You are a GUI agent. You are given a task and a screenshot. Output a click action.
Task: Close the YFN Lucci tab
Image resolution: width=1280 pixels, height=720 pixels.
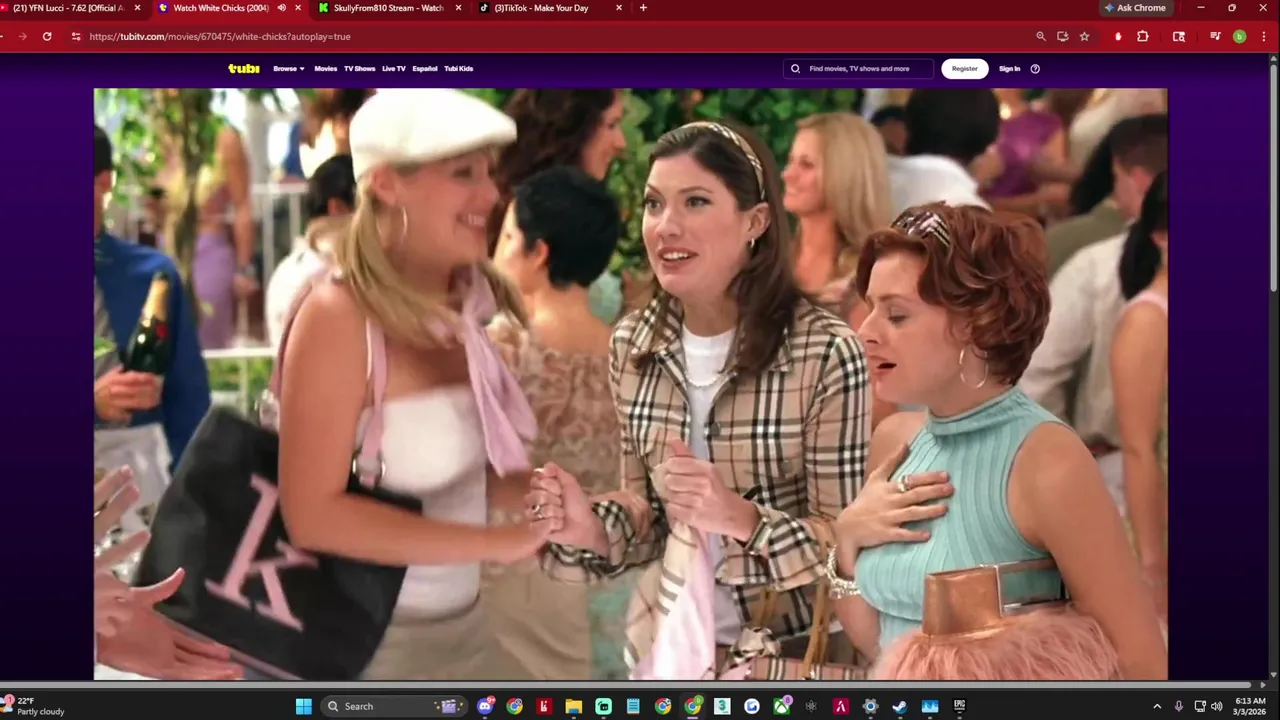(x=138, y=8)
